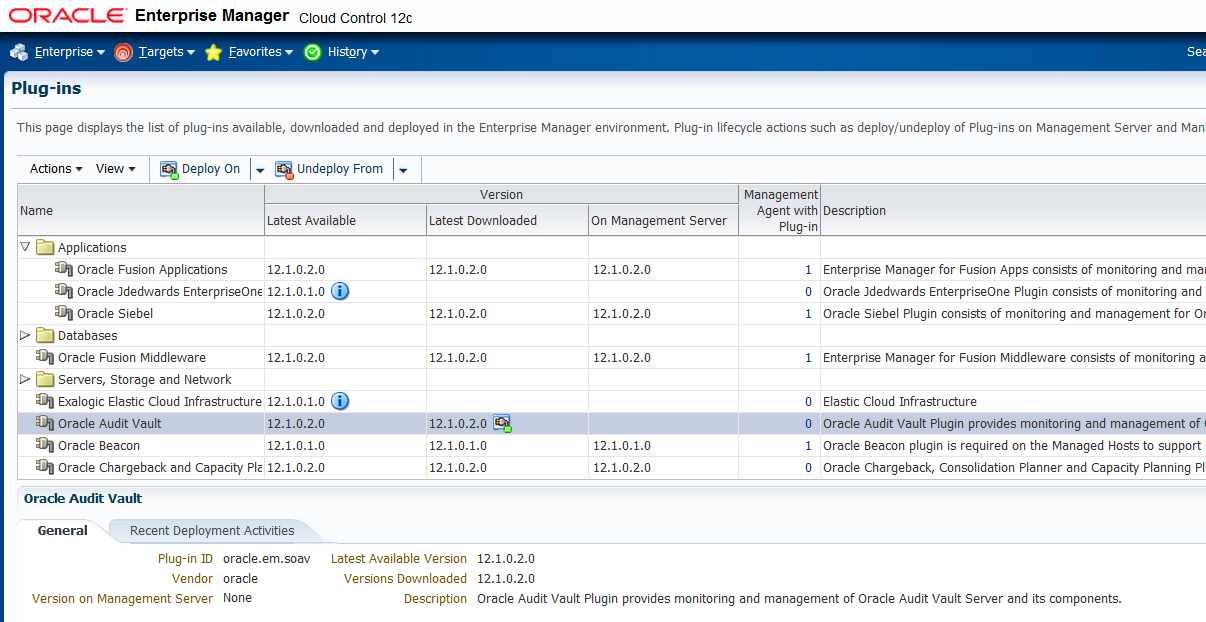The height and width of the screenshot is (622, 1206).
Task: Click info icon beside Exalogic Elastic Cloud version
Action: pyautogui.click(x=340, y=401)
